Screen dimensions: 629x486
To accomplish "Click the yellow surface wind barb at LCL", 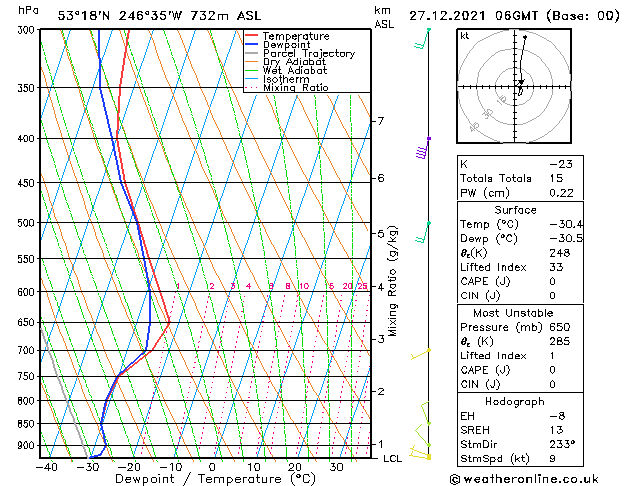I will [x=420, y=453].
